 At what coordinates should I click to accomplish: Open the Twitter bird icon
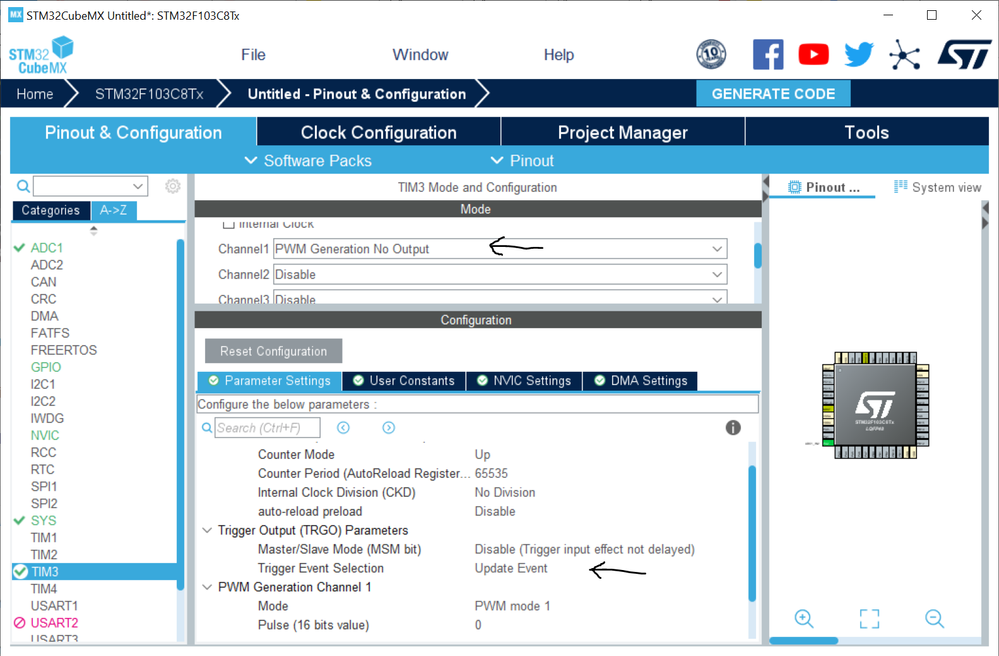tap(859, 55)
